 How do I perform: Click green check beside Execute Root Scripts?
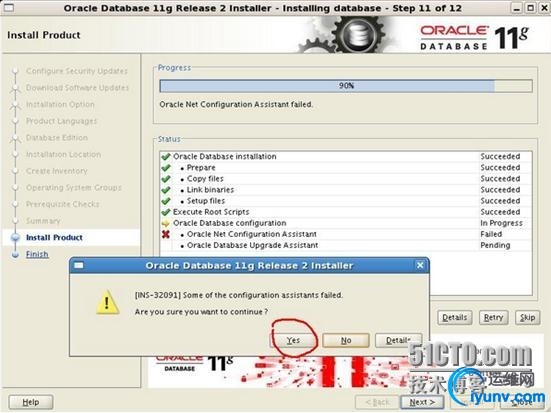pyautogui.click(x=166, y=212)
